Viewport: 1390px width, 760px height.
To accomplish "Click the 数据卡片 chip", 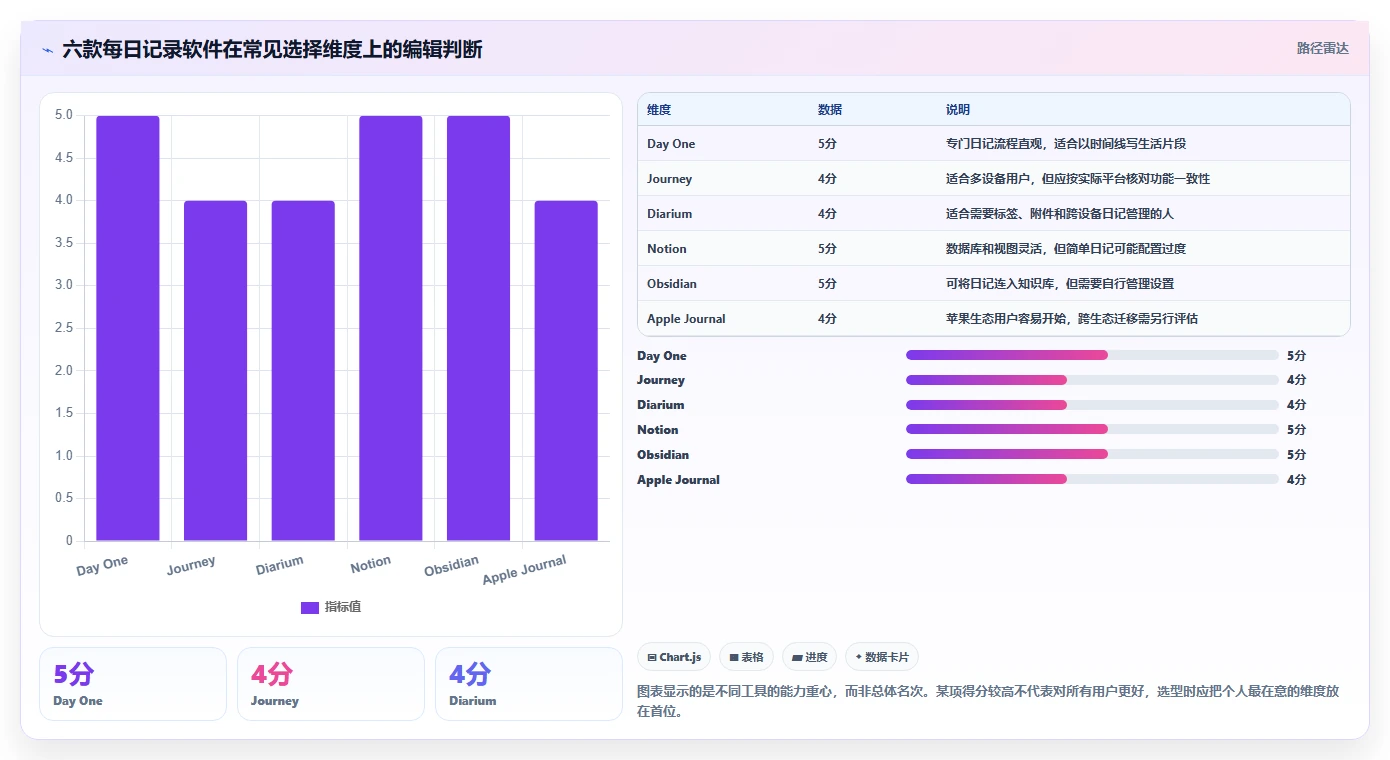I will pos(881,657).
